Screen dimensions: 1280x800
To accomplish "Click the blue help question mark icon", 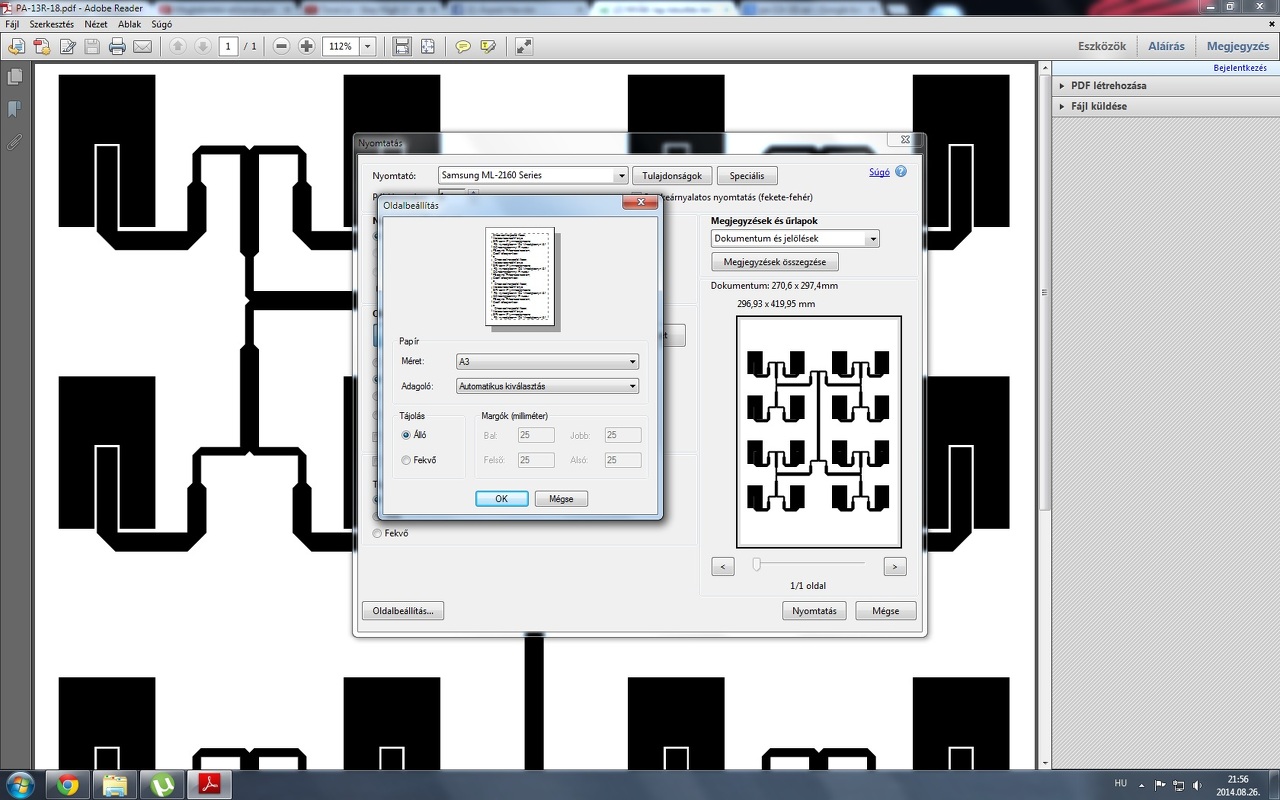I will coord(901,172).
